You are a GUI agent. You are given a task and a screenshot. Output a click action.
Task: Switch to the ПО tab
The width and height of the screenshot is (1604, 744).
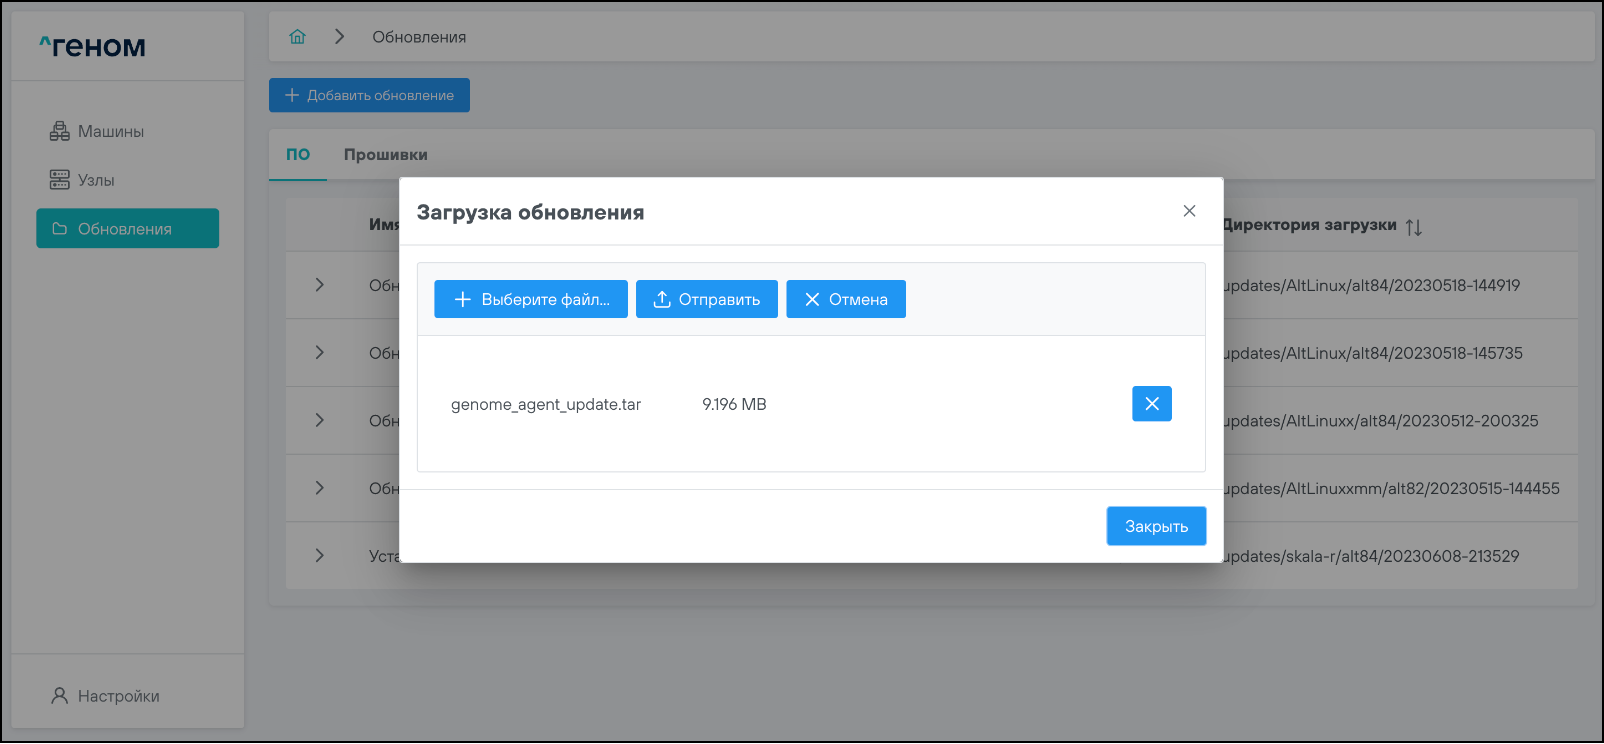tap(298, 155)
